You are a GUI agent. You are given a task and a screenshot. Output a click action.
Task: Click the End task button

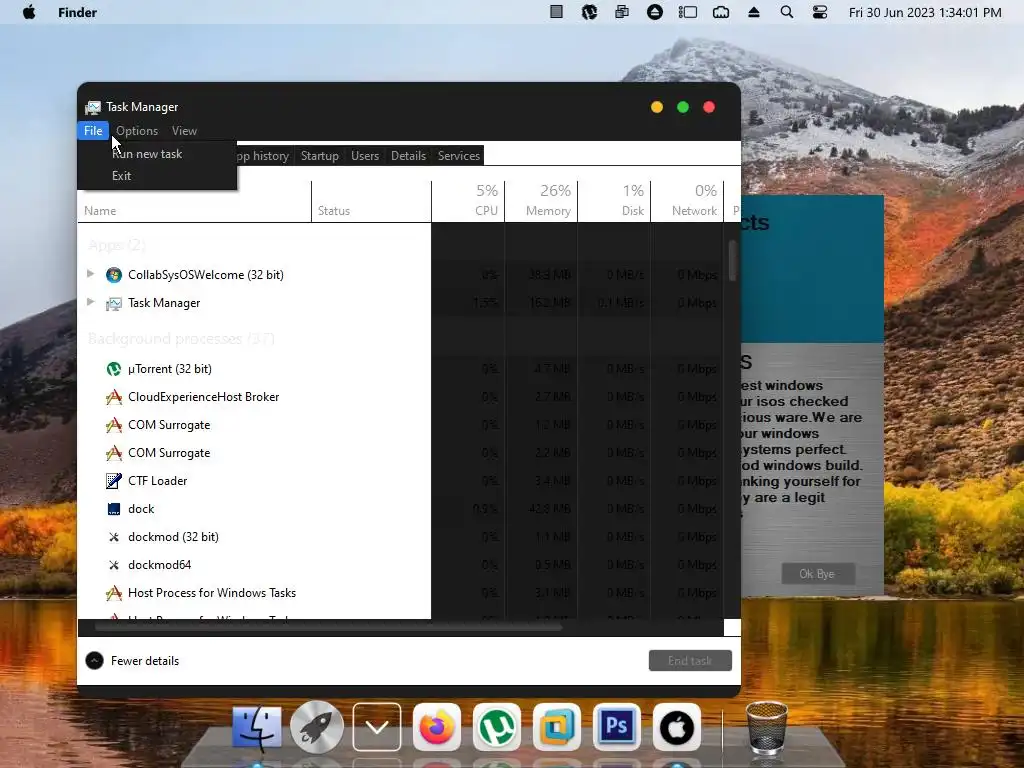[x=690, y=661]
